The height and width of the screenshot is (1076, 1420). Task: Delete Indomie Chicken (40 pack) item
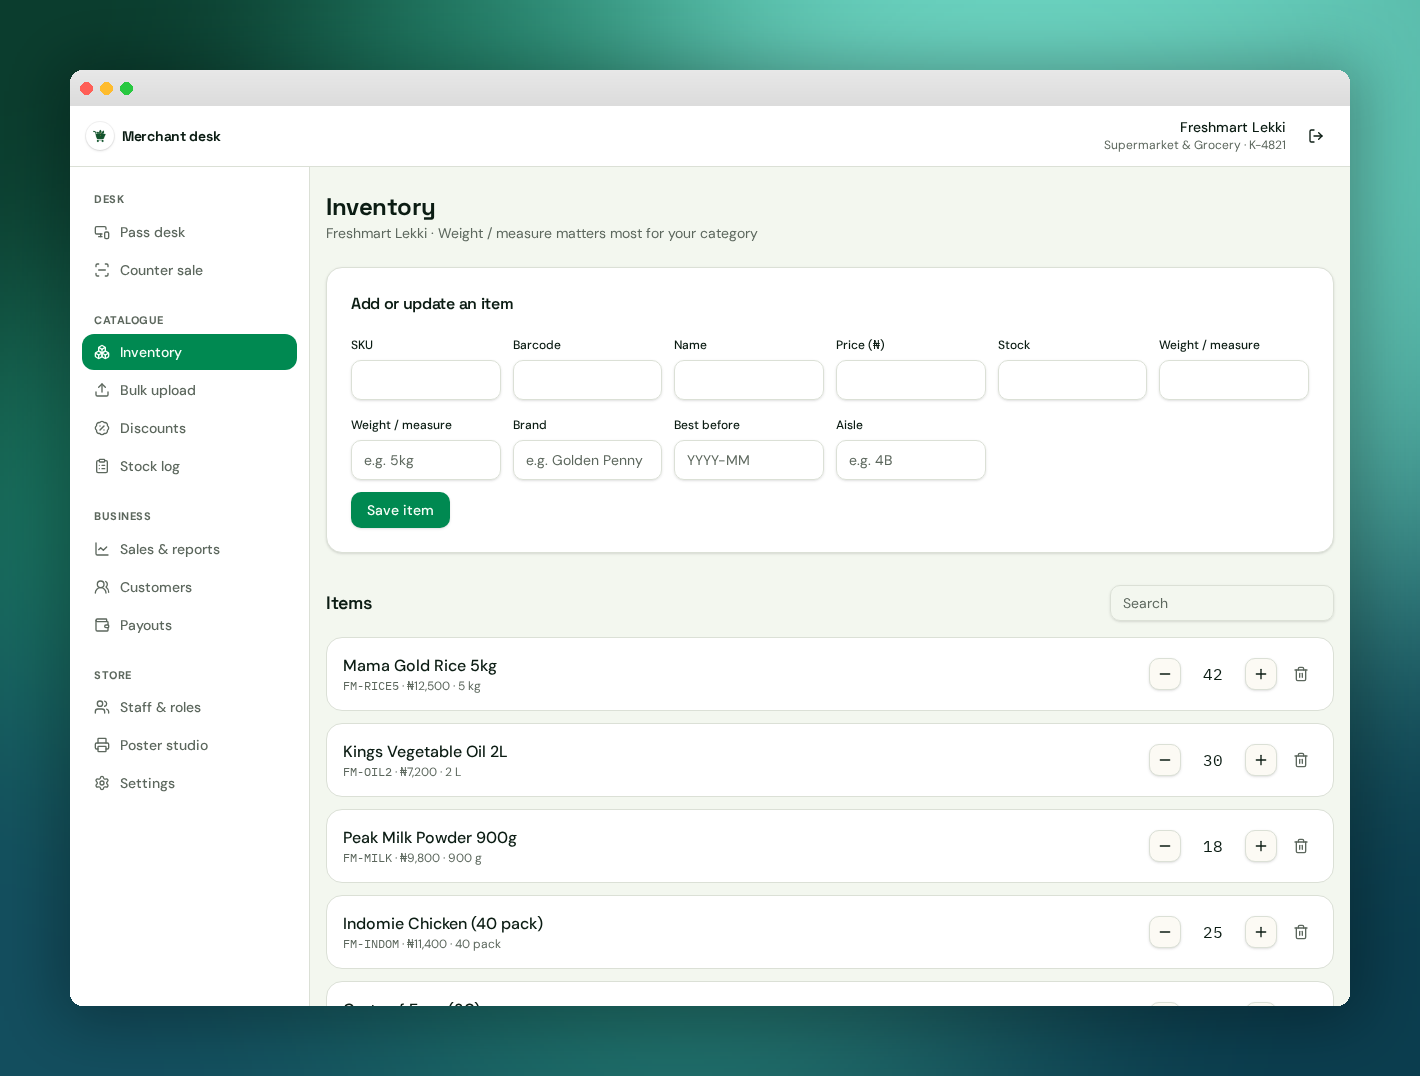pos(1301,932)
